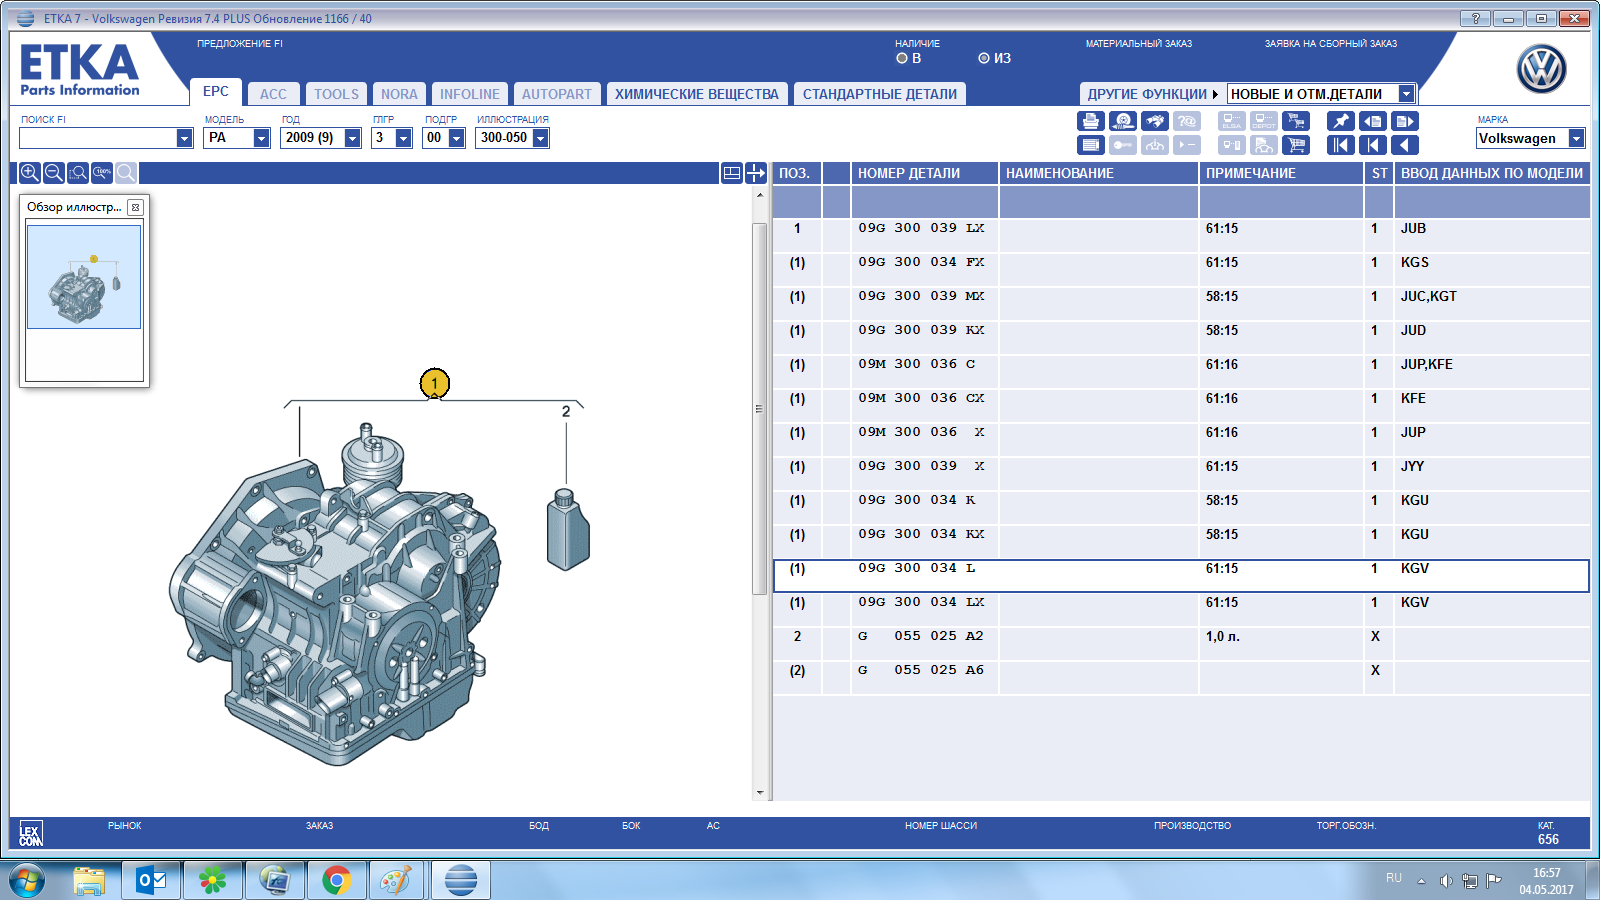
Task: Open the Год 2009 (9) dropdown
Action: pyautogui.click(x=352, y=138)
